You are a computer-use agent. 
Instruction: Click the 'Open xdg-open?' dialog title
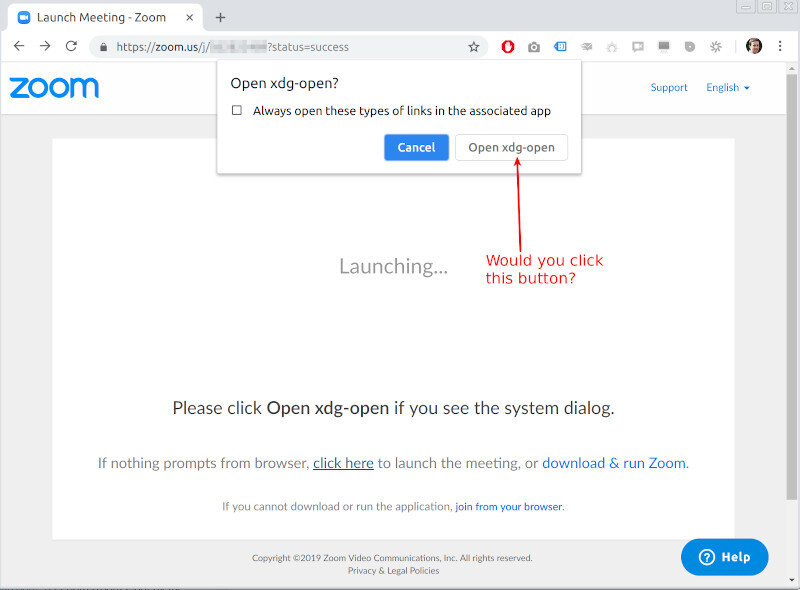tap(284, 83)
